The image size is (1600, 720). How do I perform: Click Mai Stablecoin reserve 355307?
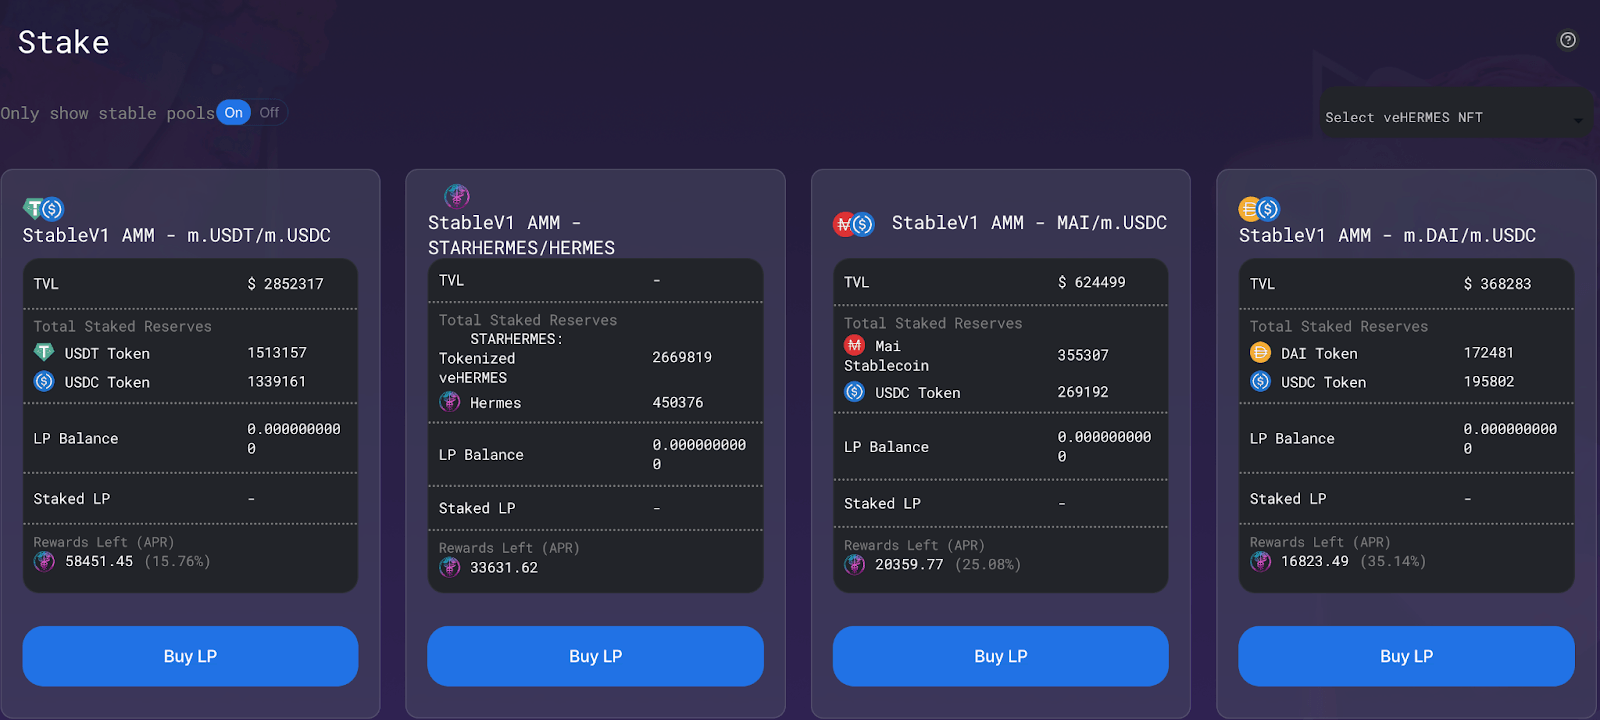pos(1083,355)
